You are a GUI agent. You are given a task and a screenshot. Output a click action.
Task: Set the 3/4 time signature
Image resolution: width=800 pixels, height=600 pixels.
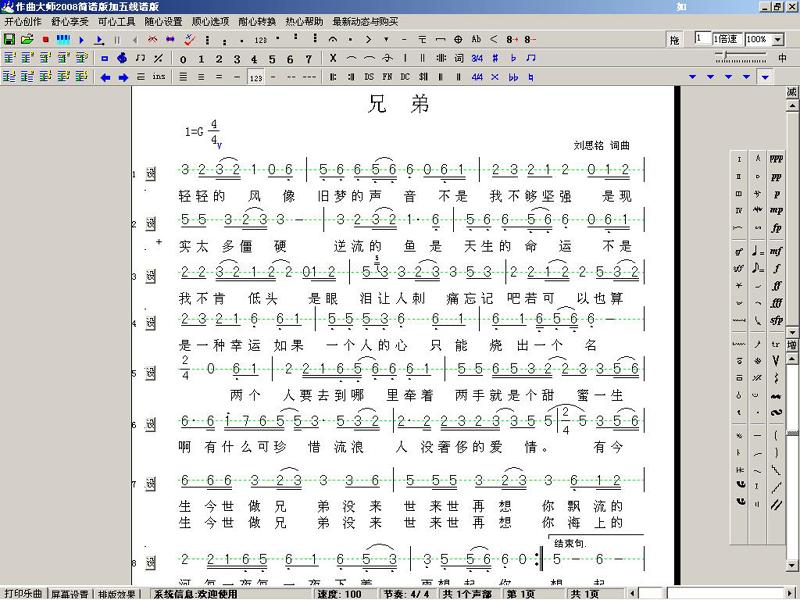point(477,58)
